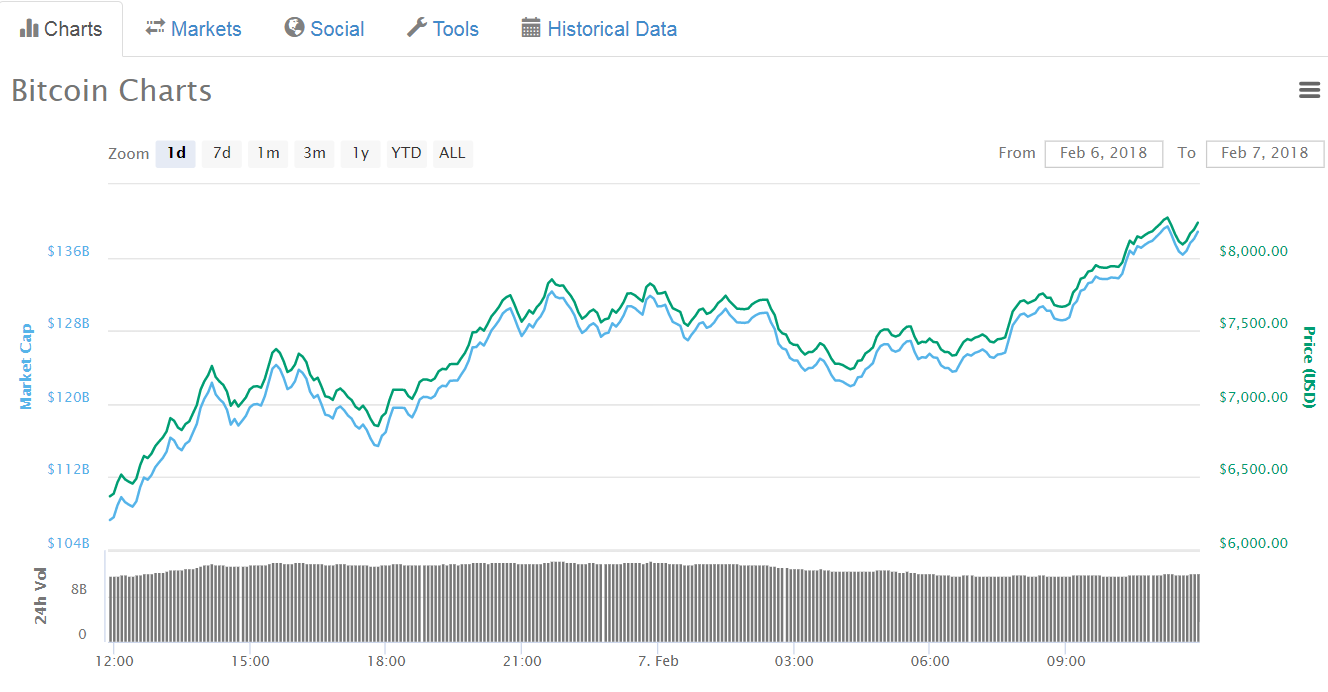Image resolution: width=1328 pixels, height=692 pixels.
Task: Click the 24h Vol axis label
Action: 41,596
